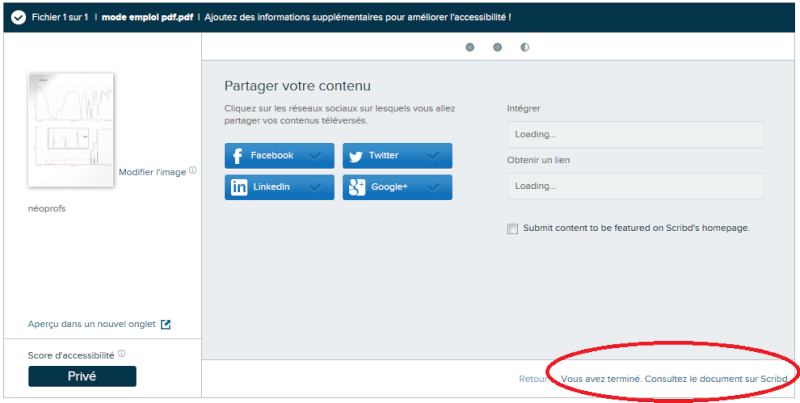Click the Intégrer embed code field

point(636,135)
